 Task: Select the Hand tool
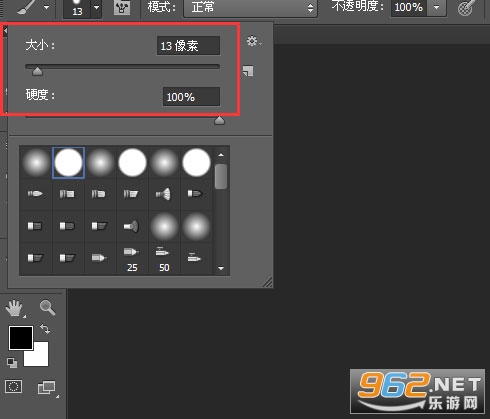[15, 308]
